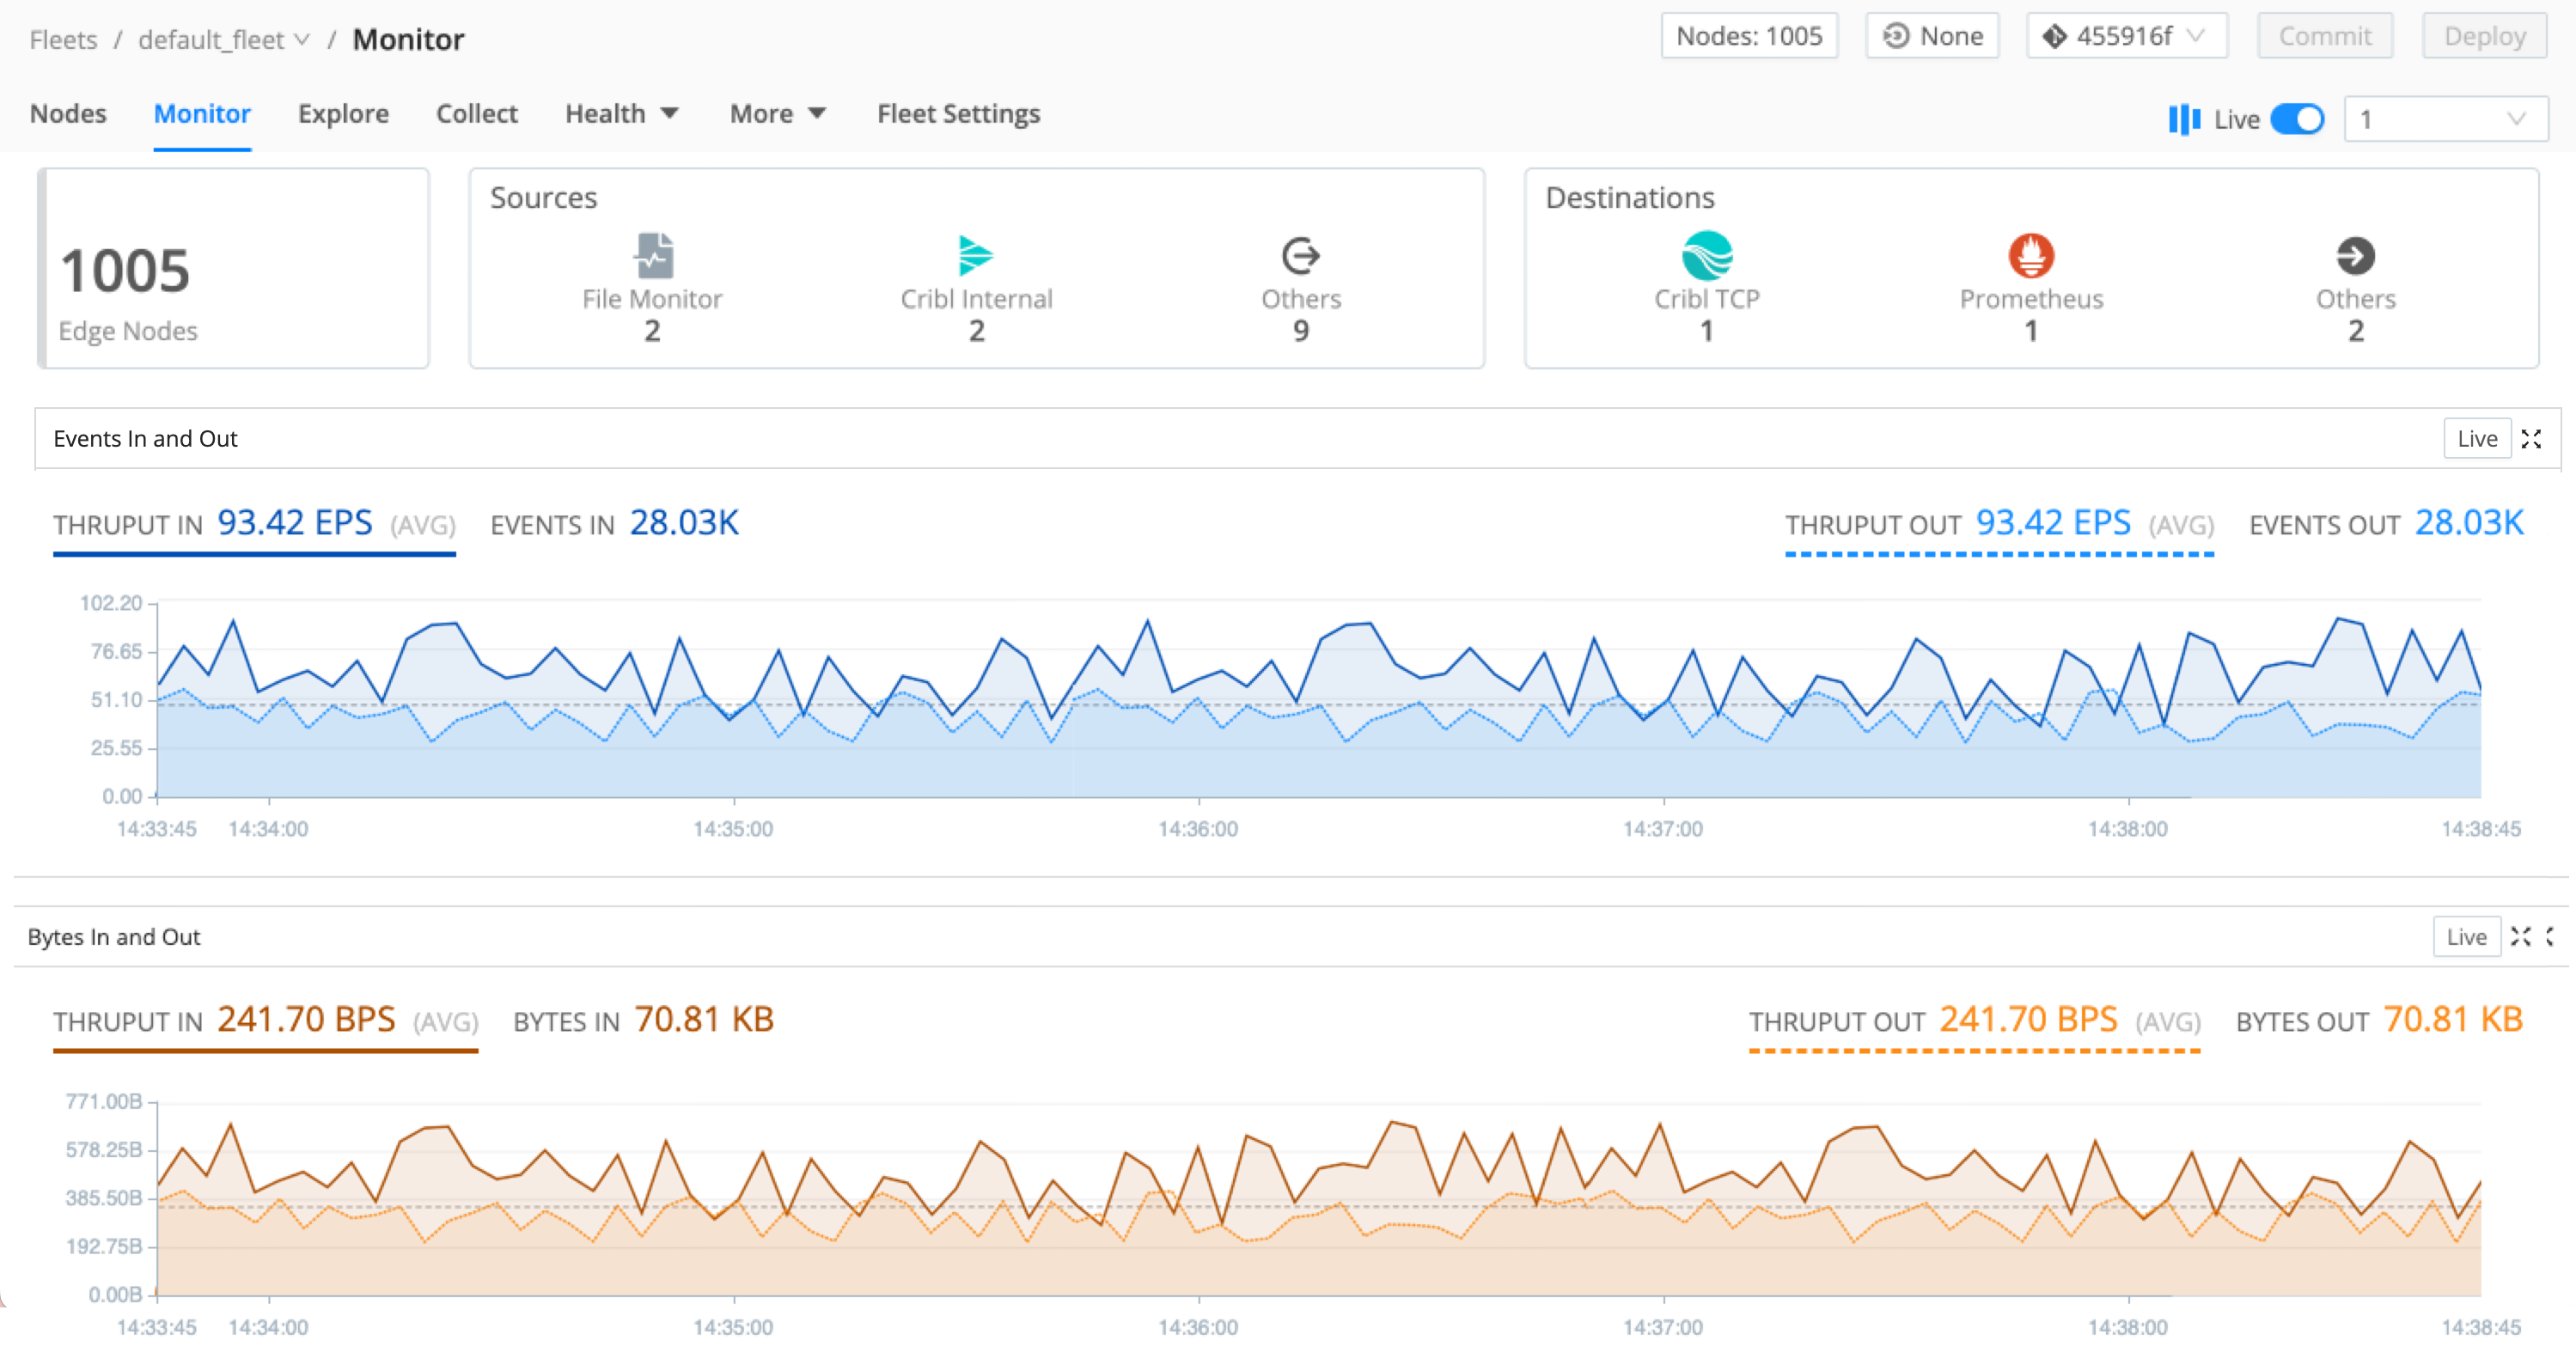Expand the Health menu
The image size is (2576, 1371).
point(621,113)
